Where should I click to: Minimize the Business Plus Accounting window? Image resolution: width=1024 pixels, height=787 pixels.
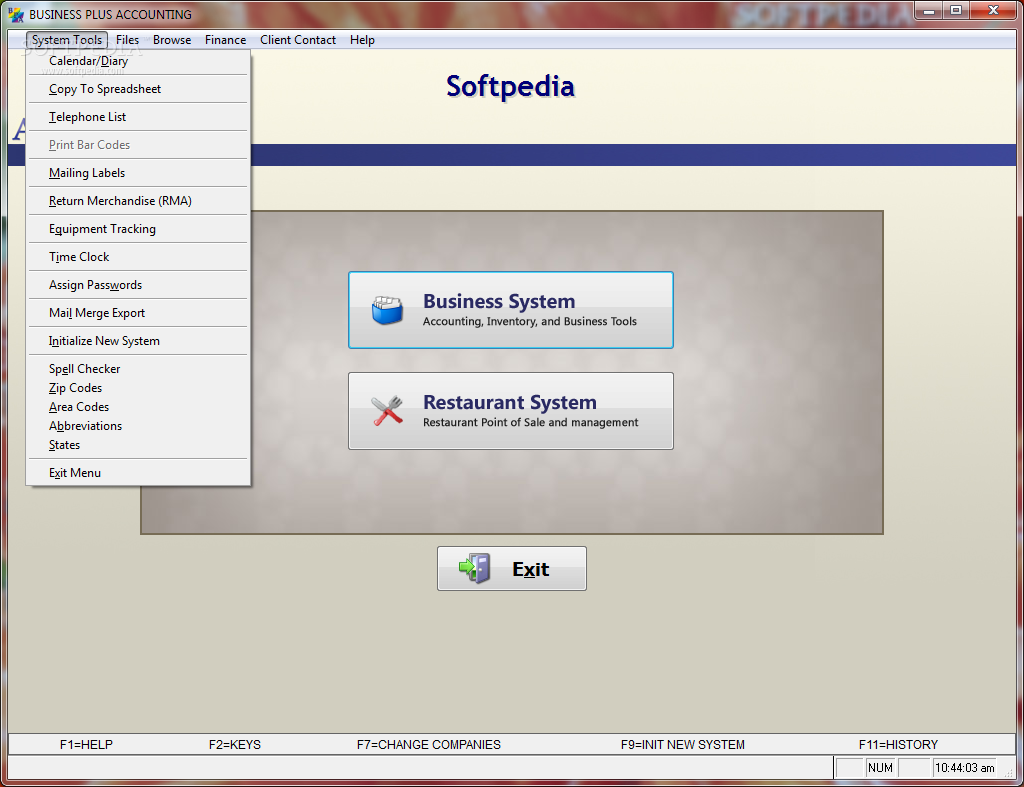pos(929,10)
